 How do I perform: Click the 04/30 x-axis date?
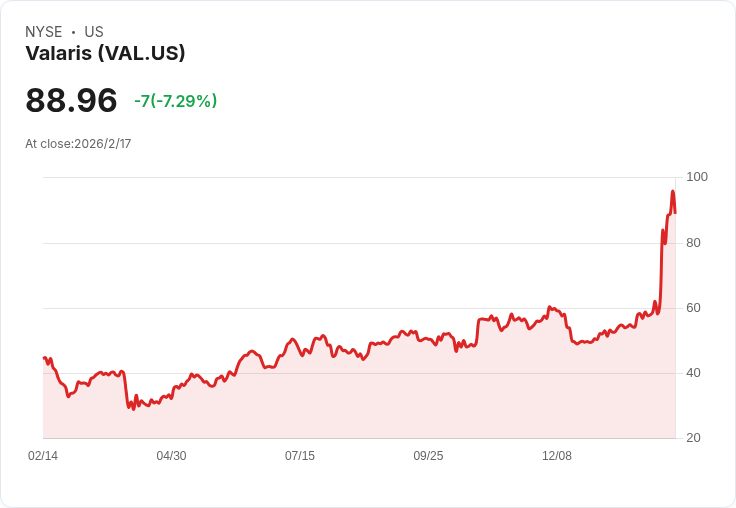pos(171,456)
